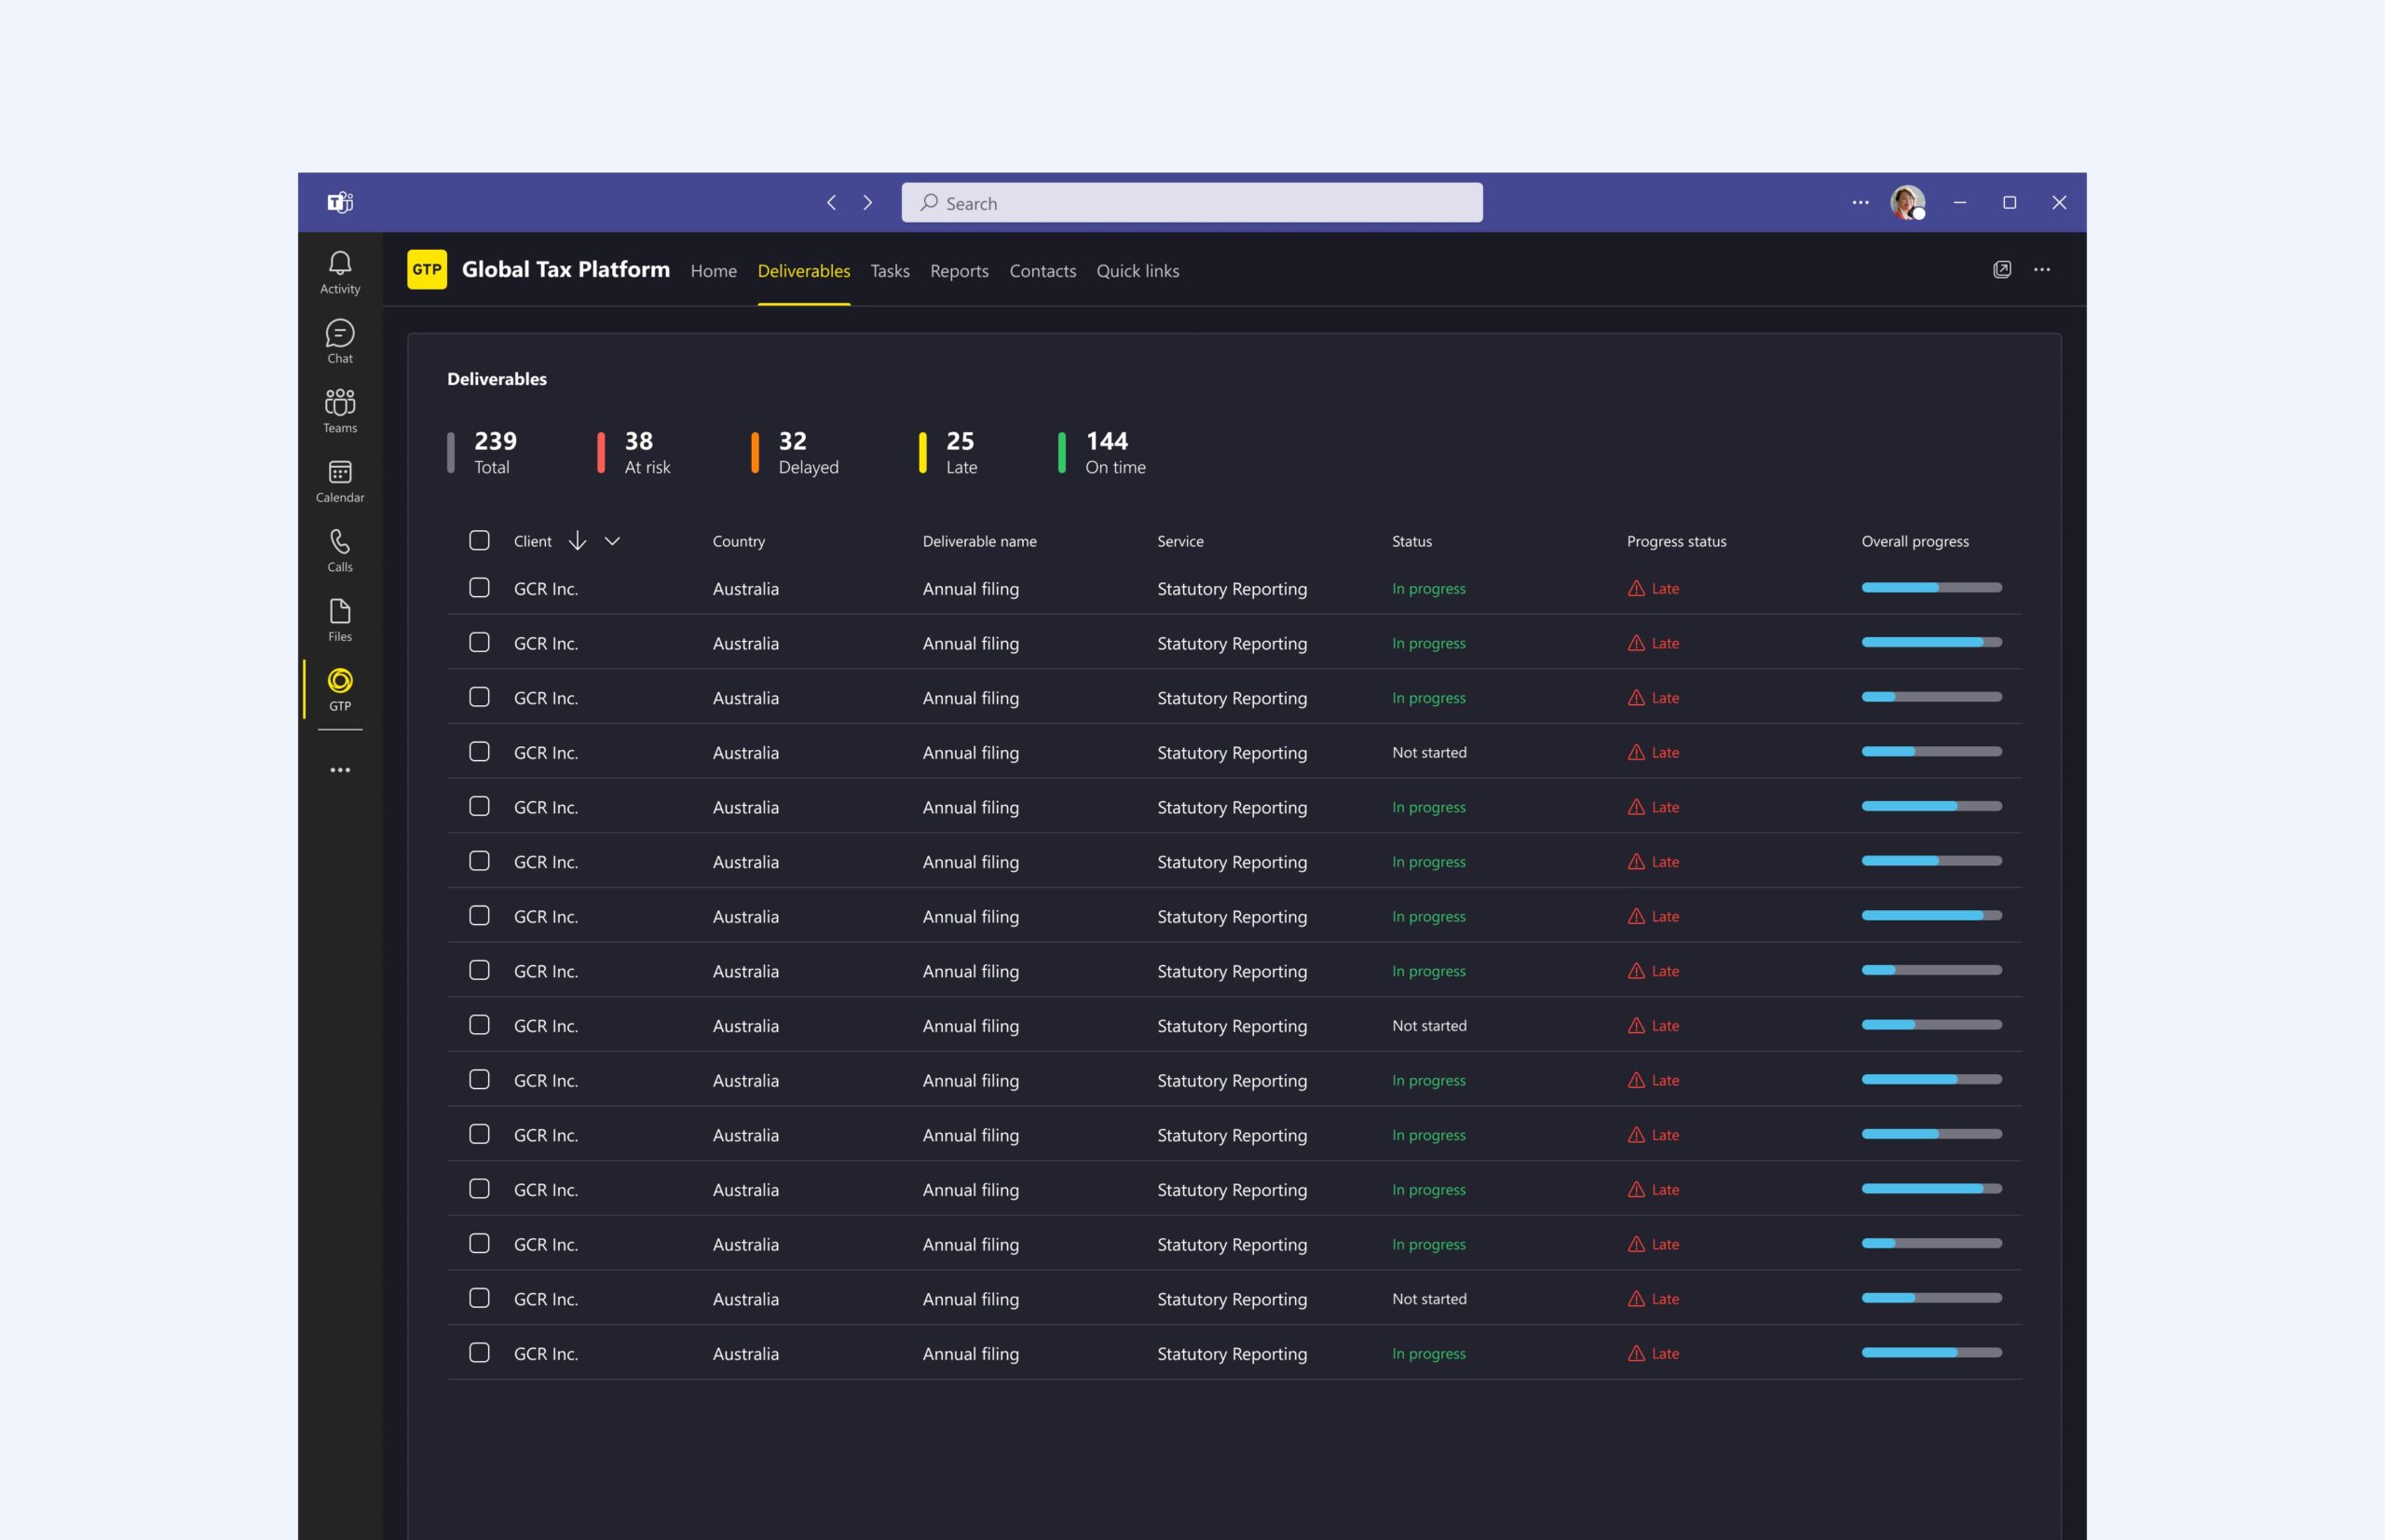Click the pop-out app icon in header

pyautogui.click(x=2001, y=270)
